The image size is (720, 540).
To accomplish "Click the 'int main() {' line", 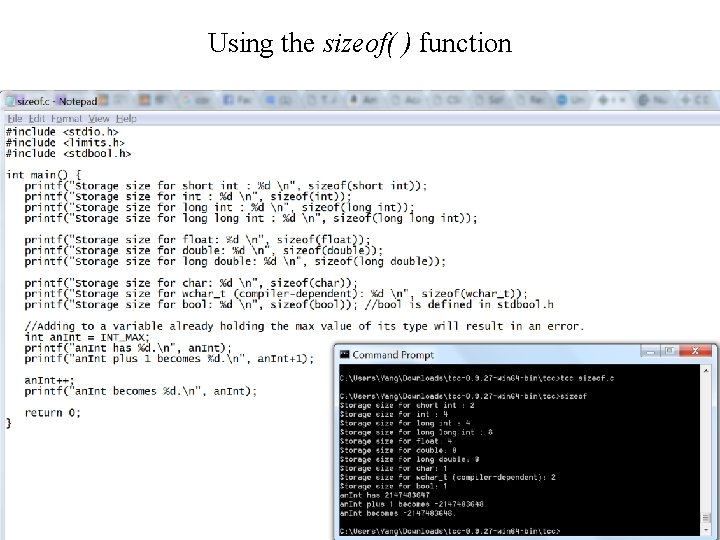I will click(44, 175).
